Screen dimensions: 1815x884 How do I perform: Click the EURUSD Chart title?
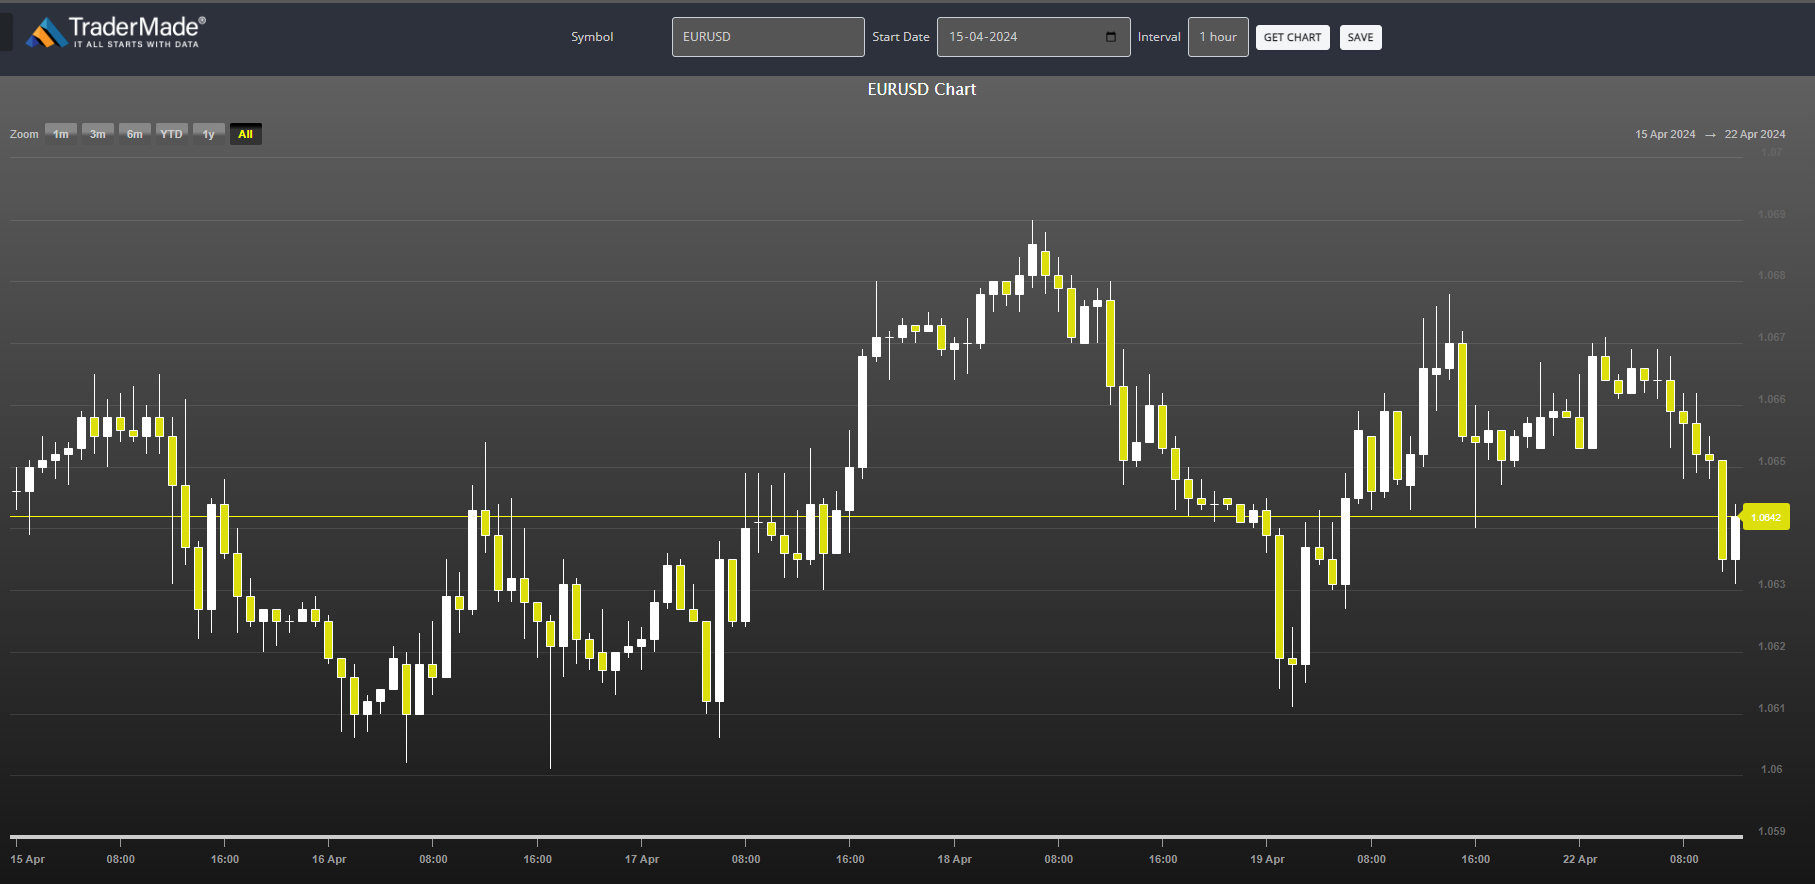tap(922, 89)
